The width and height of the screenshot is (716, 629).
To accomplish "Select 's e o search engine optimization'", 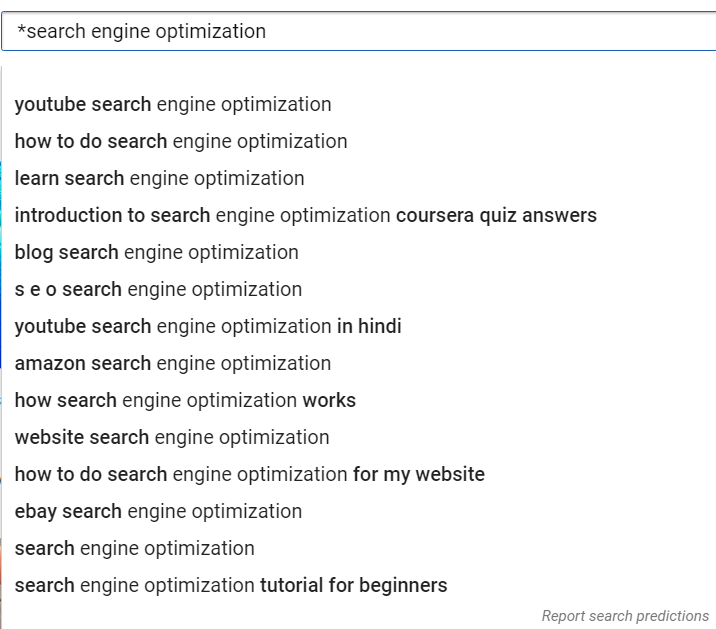I will (x=158, y=290).
